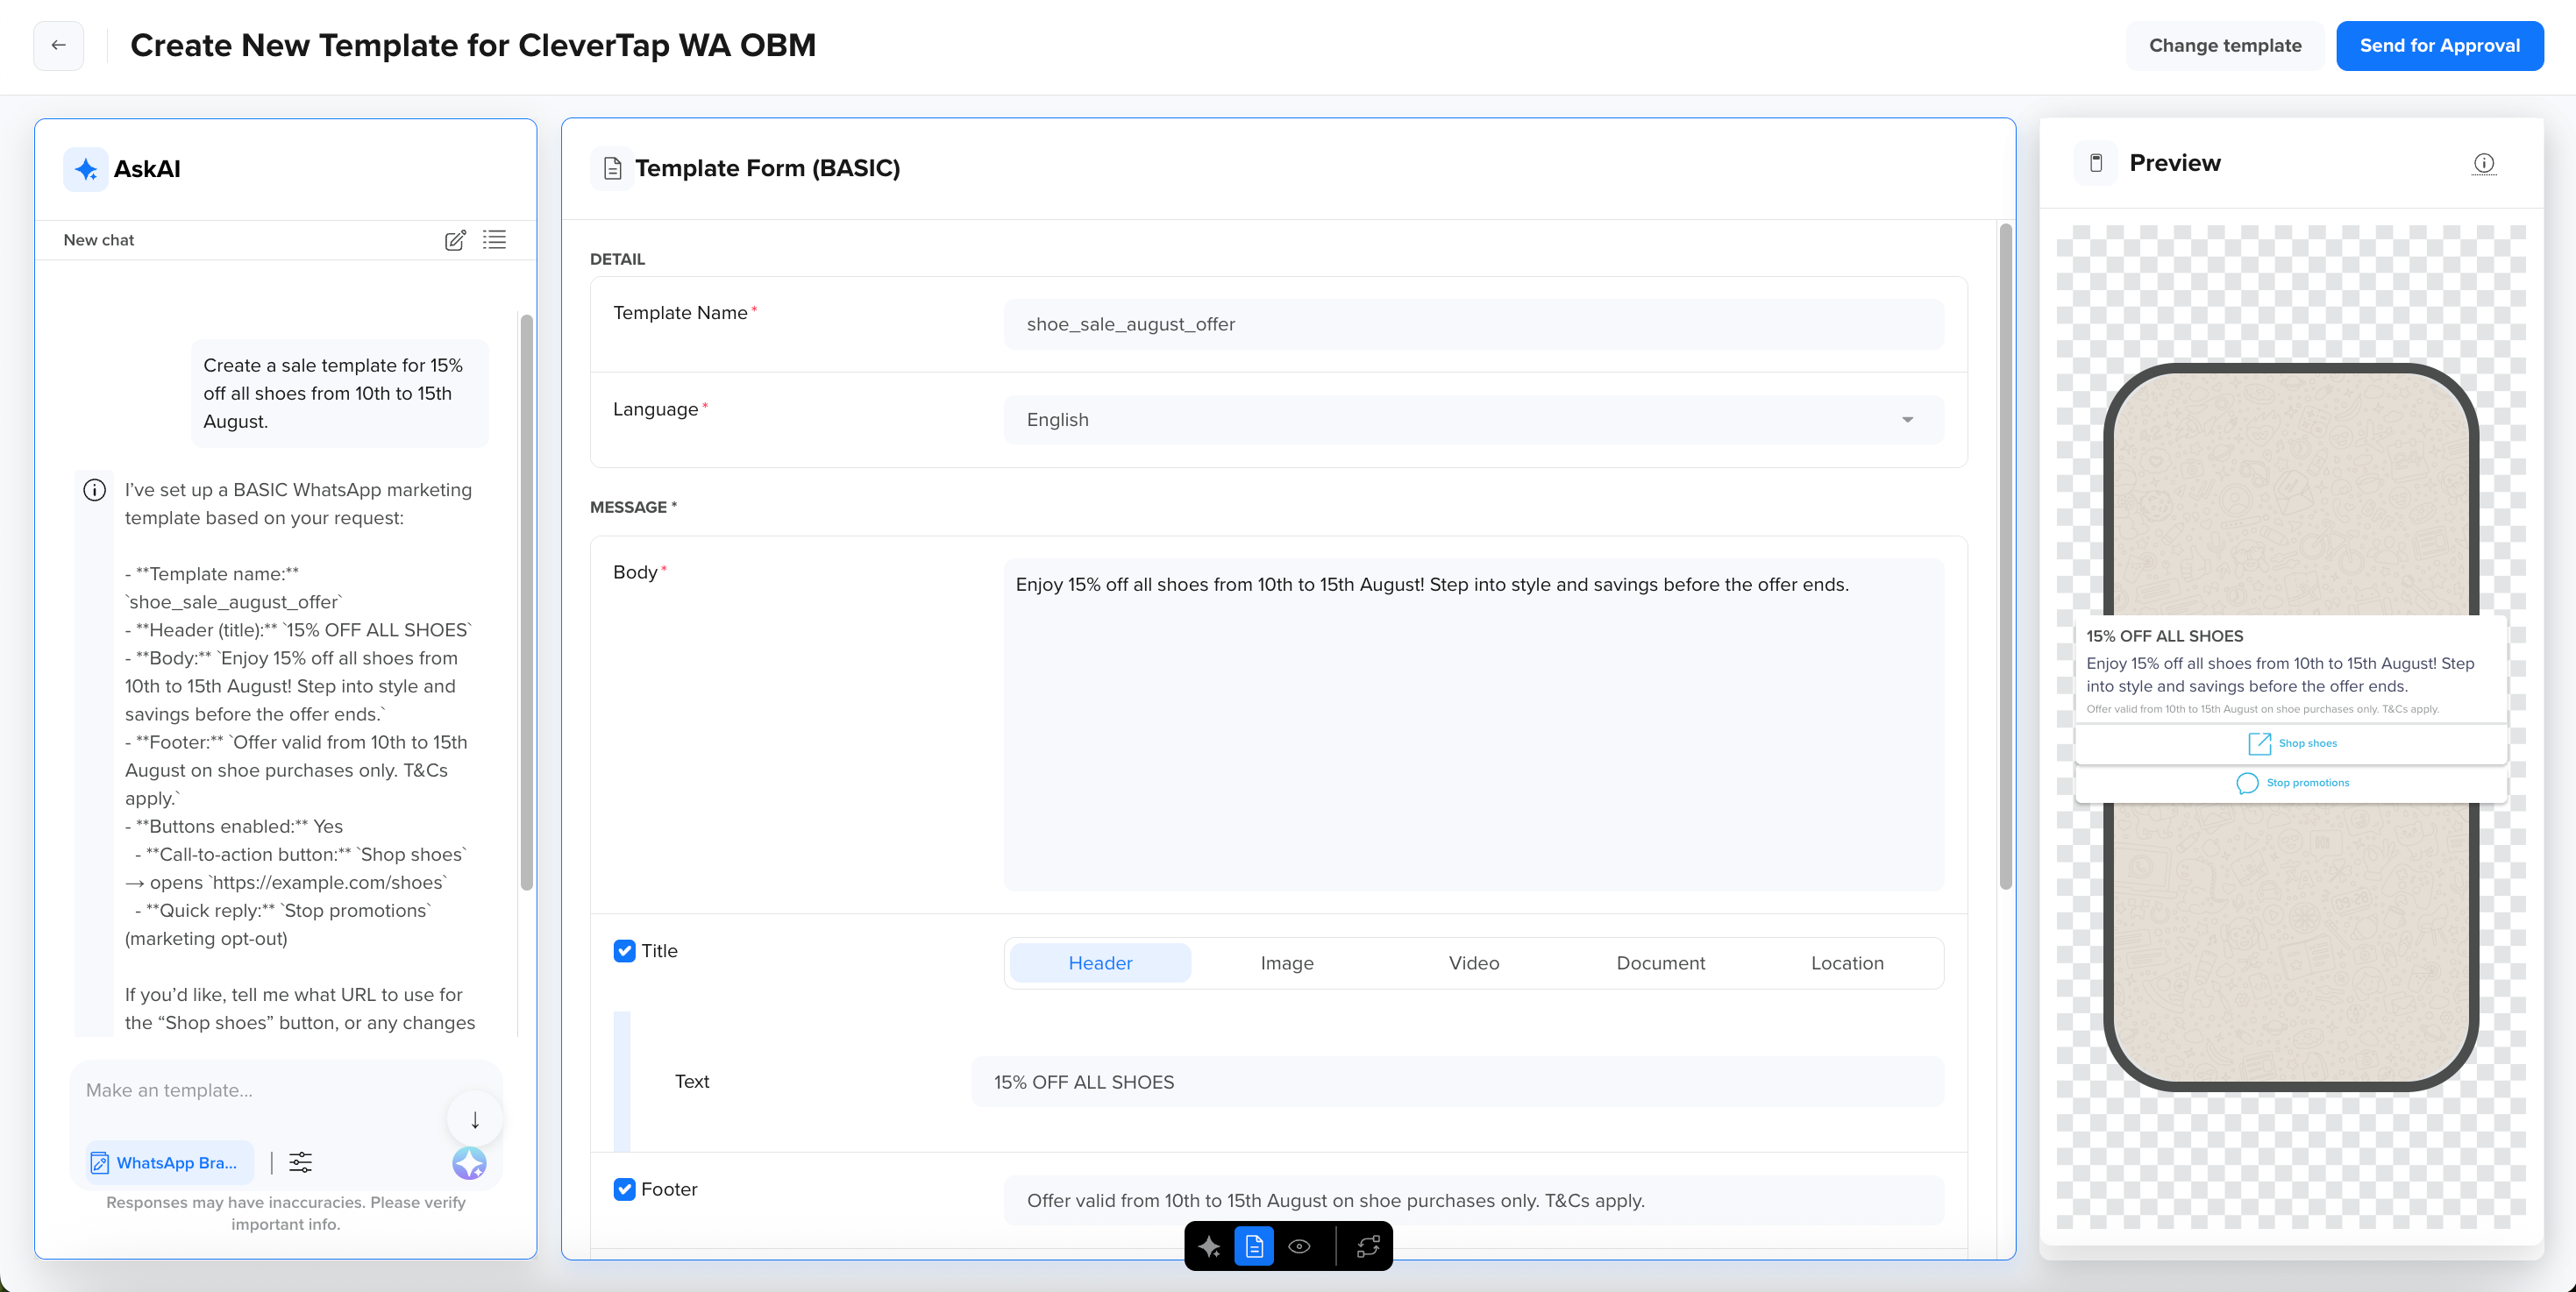Select the Location title type tab
The width and height of the screenshot is (2576, 1292).
click(1847, 963)
